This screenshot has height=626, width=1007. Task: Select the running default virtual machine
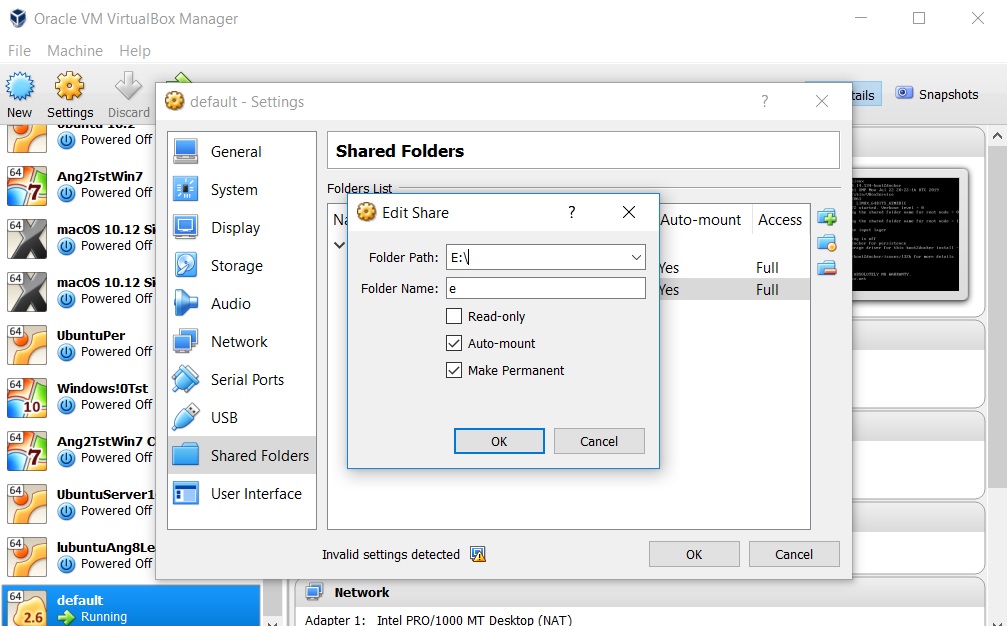tap(132, 607)
